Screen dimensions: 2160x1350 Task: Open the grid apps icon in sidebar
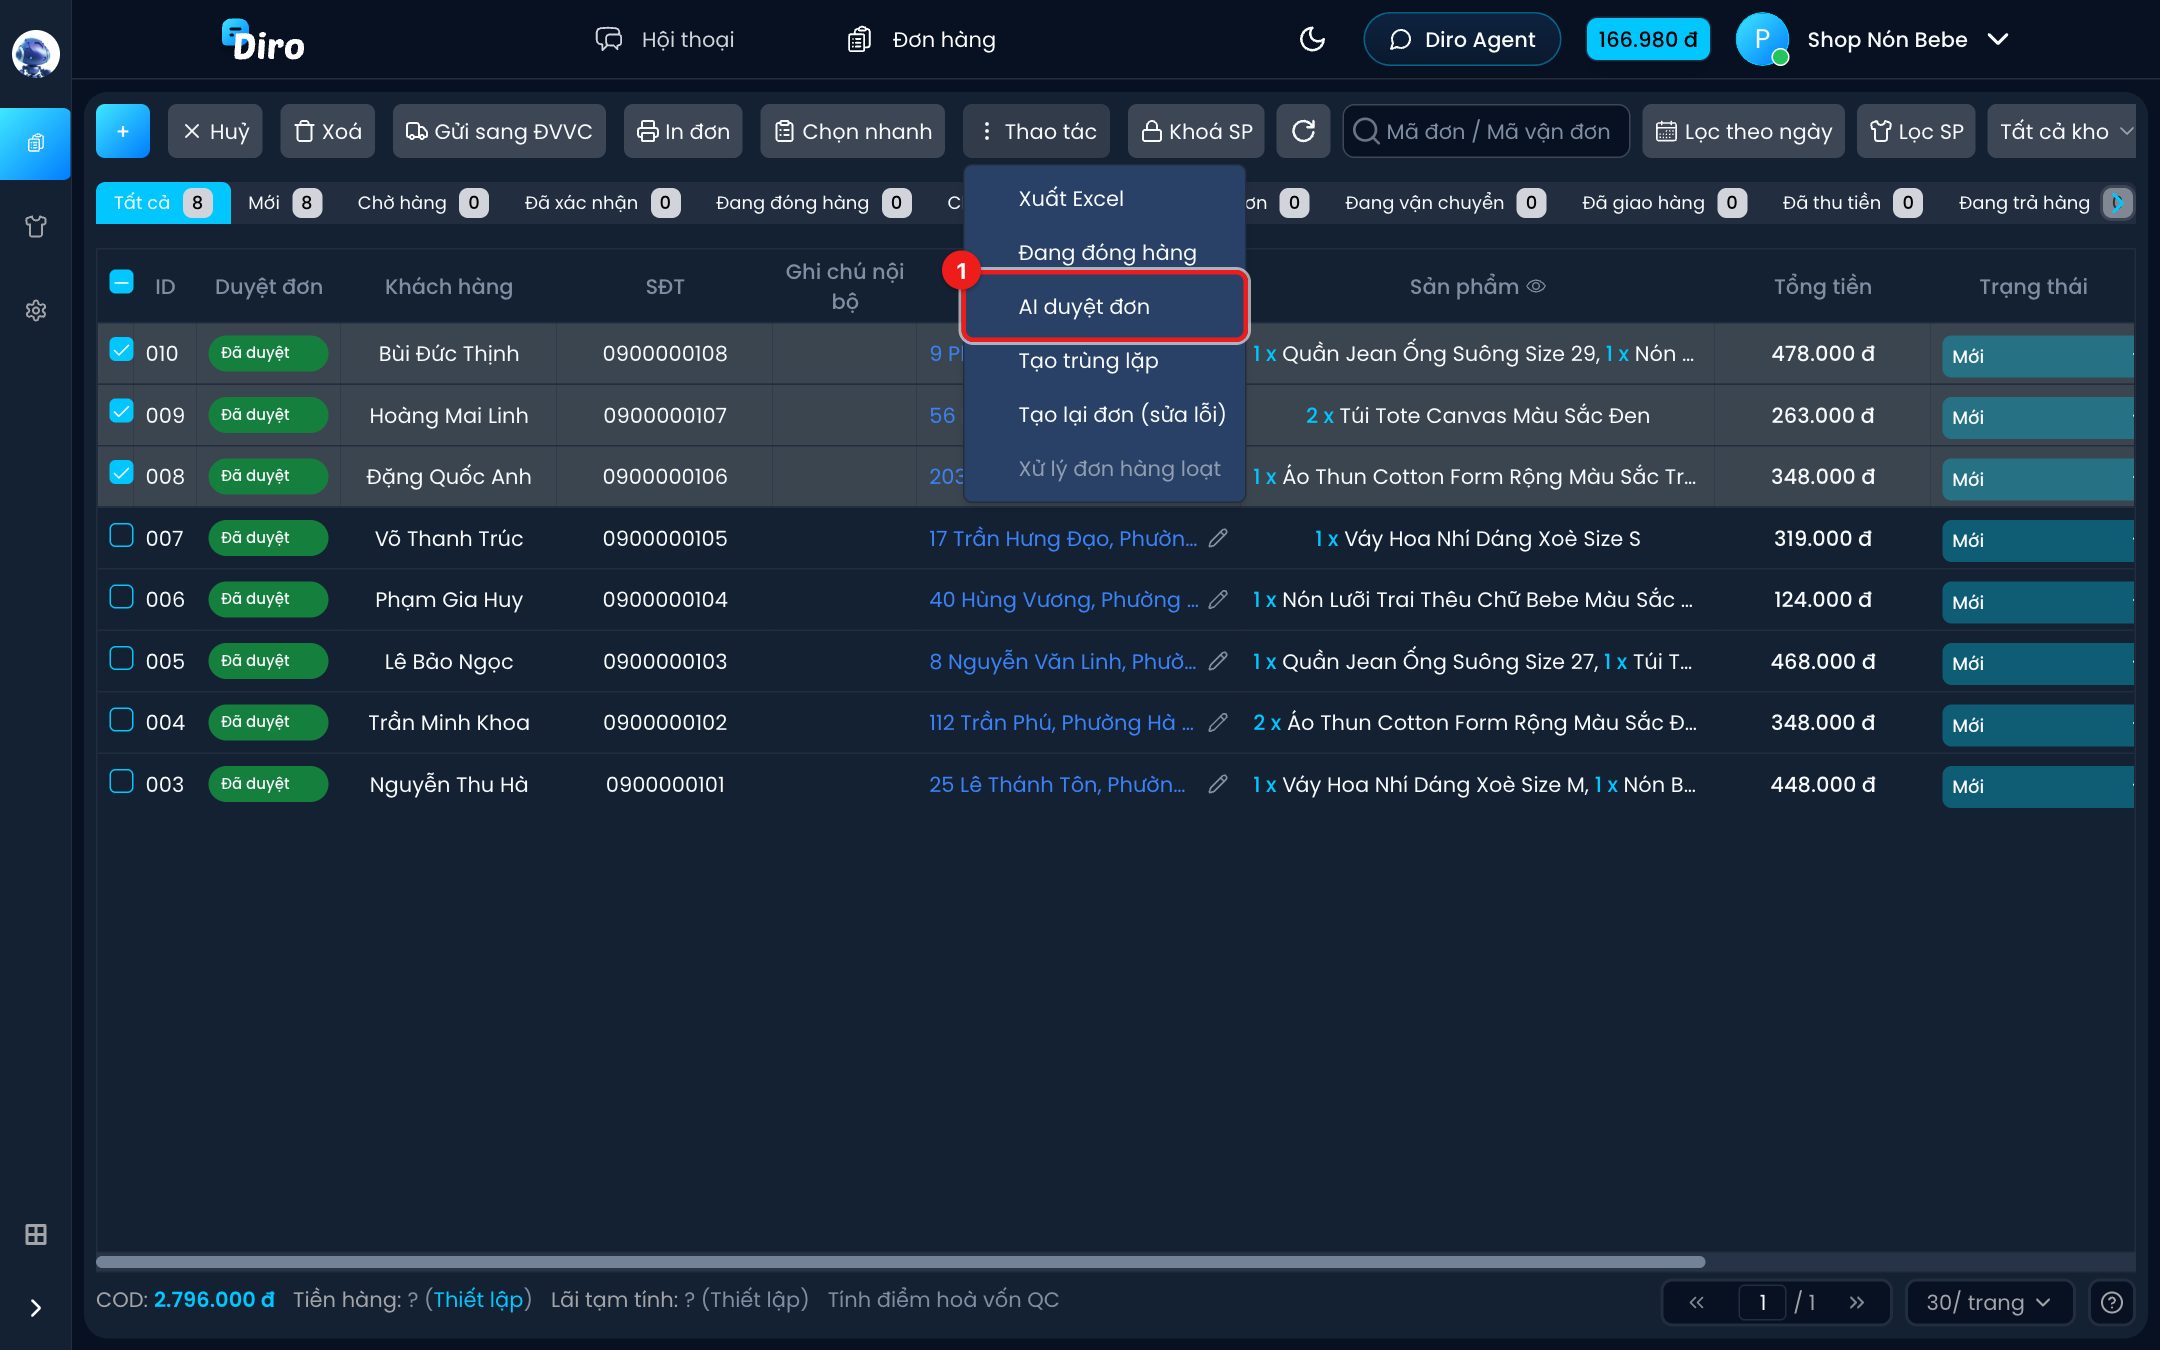point(35,1234)
